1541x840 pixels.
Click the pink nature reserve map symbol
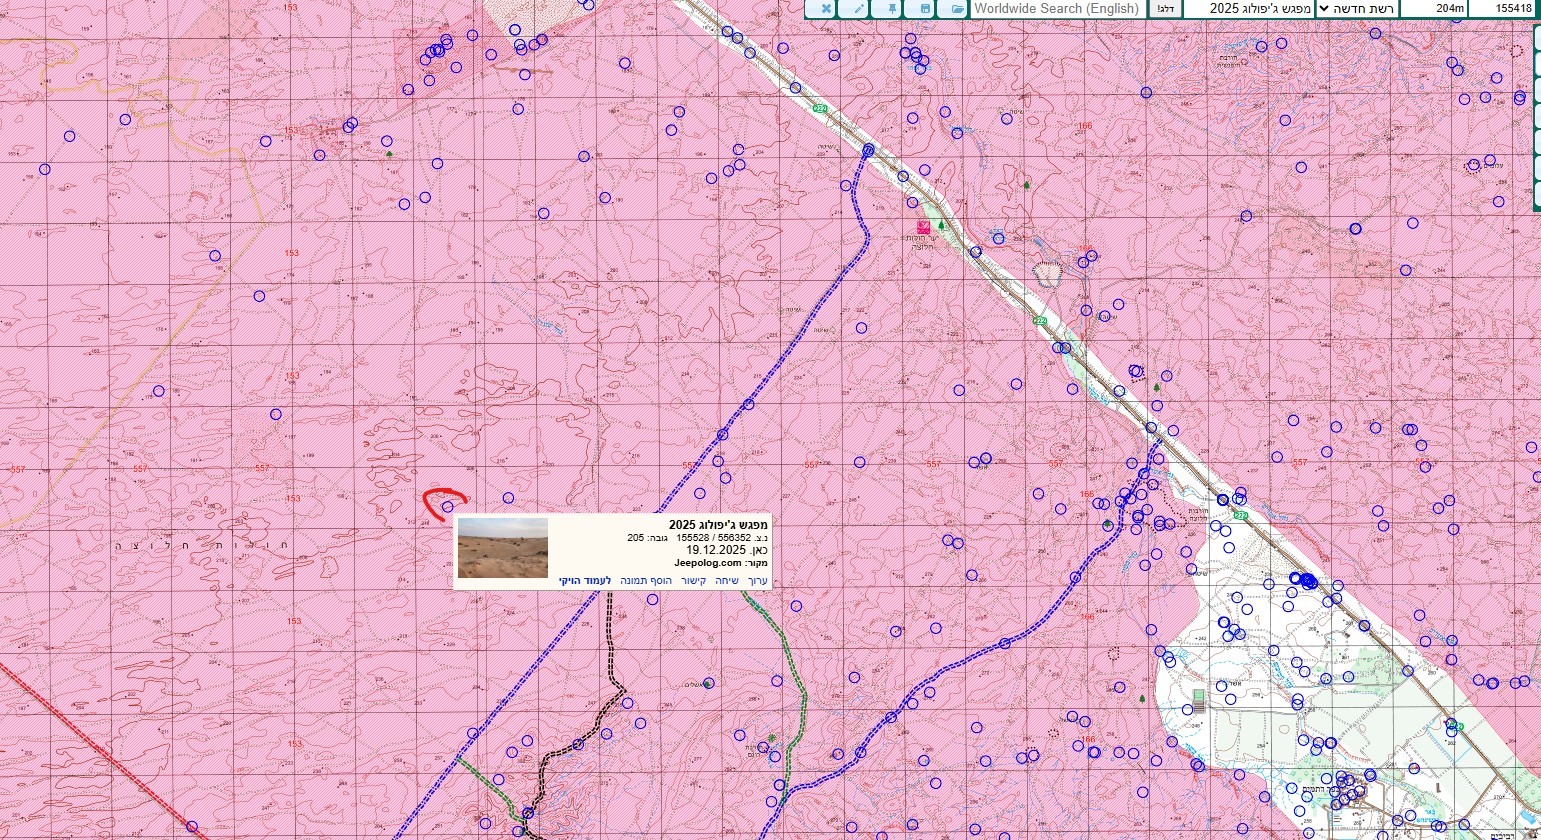923,227
